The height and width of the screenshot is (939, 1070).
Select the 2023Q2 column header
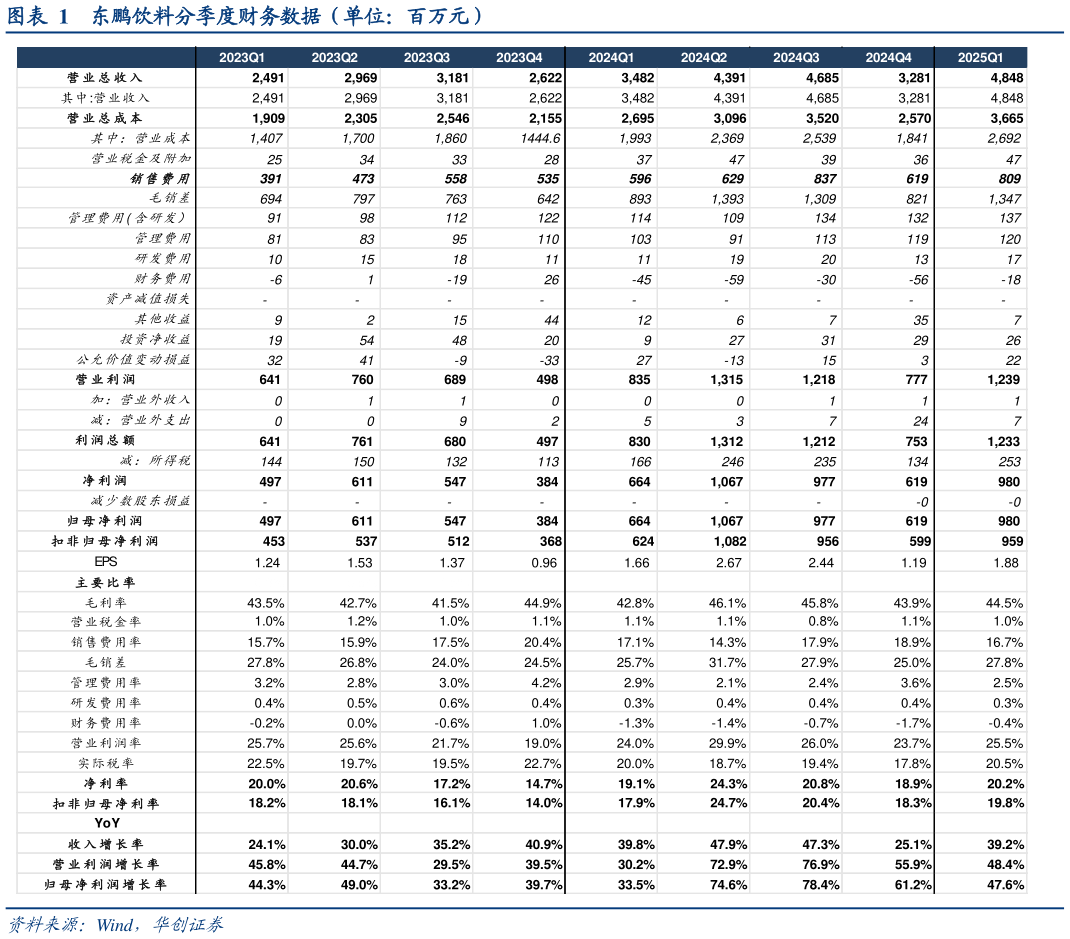click(334, 58)
